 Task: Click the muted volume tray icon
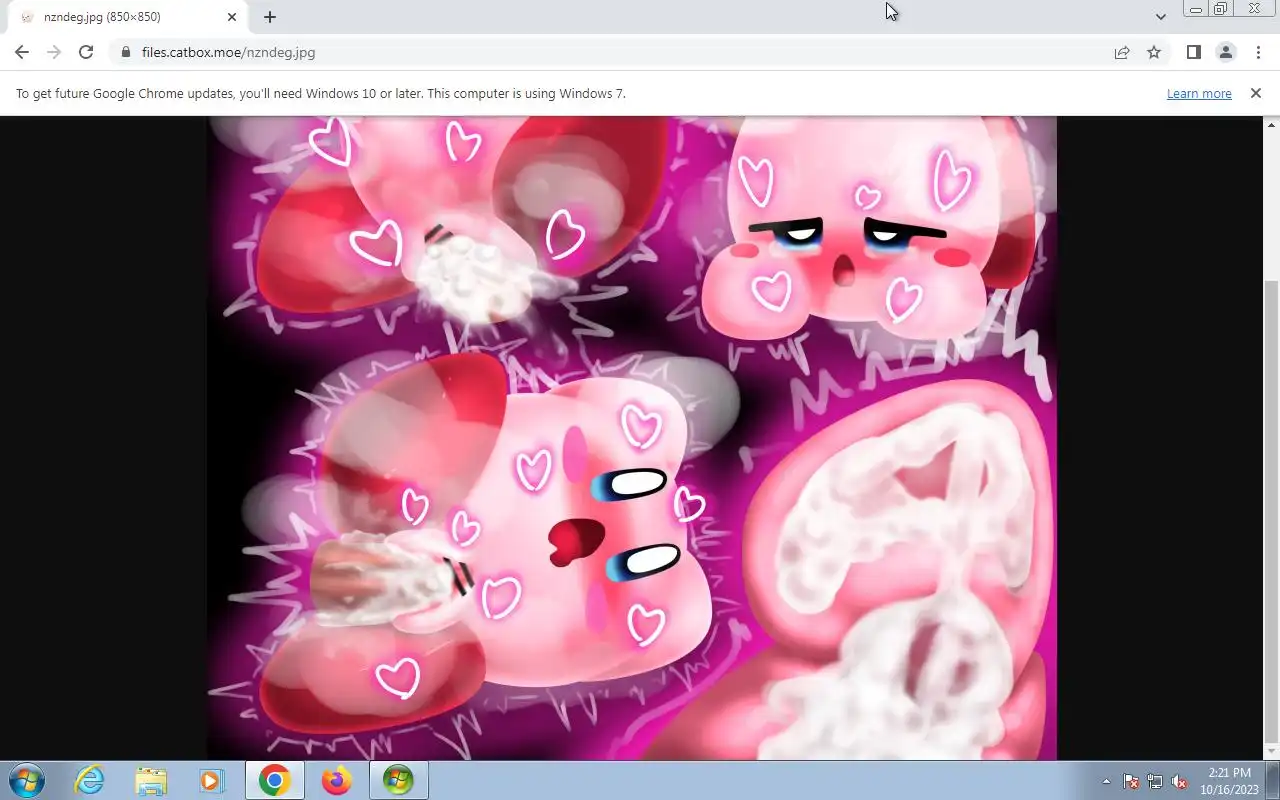coord(1179,781)
